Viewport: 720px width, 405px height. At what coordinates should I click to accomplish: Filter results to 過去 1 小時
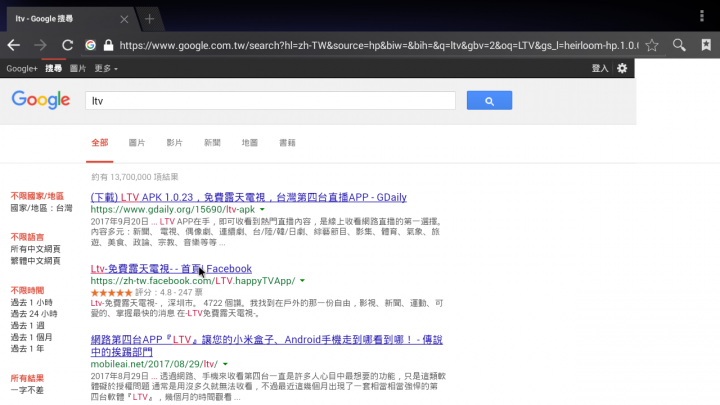[x=32, y=302]
